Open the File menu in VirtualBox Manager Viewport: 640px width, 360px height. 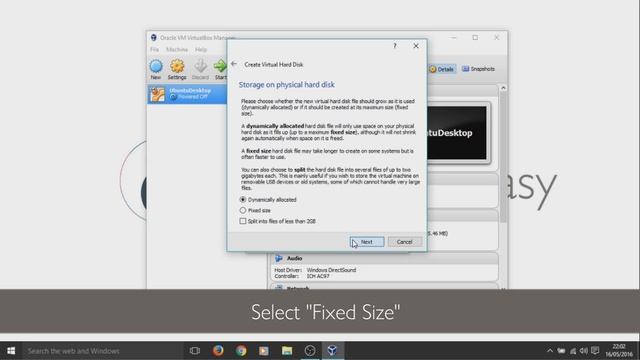(154, 49)
